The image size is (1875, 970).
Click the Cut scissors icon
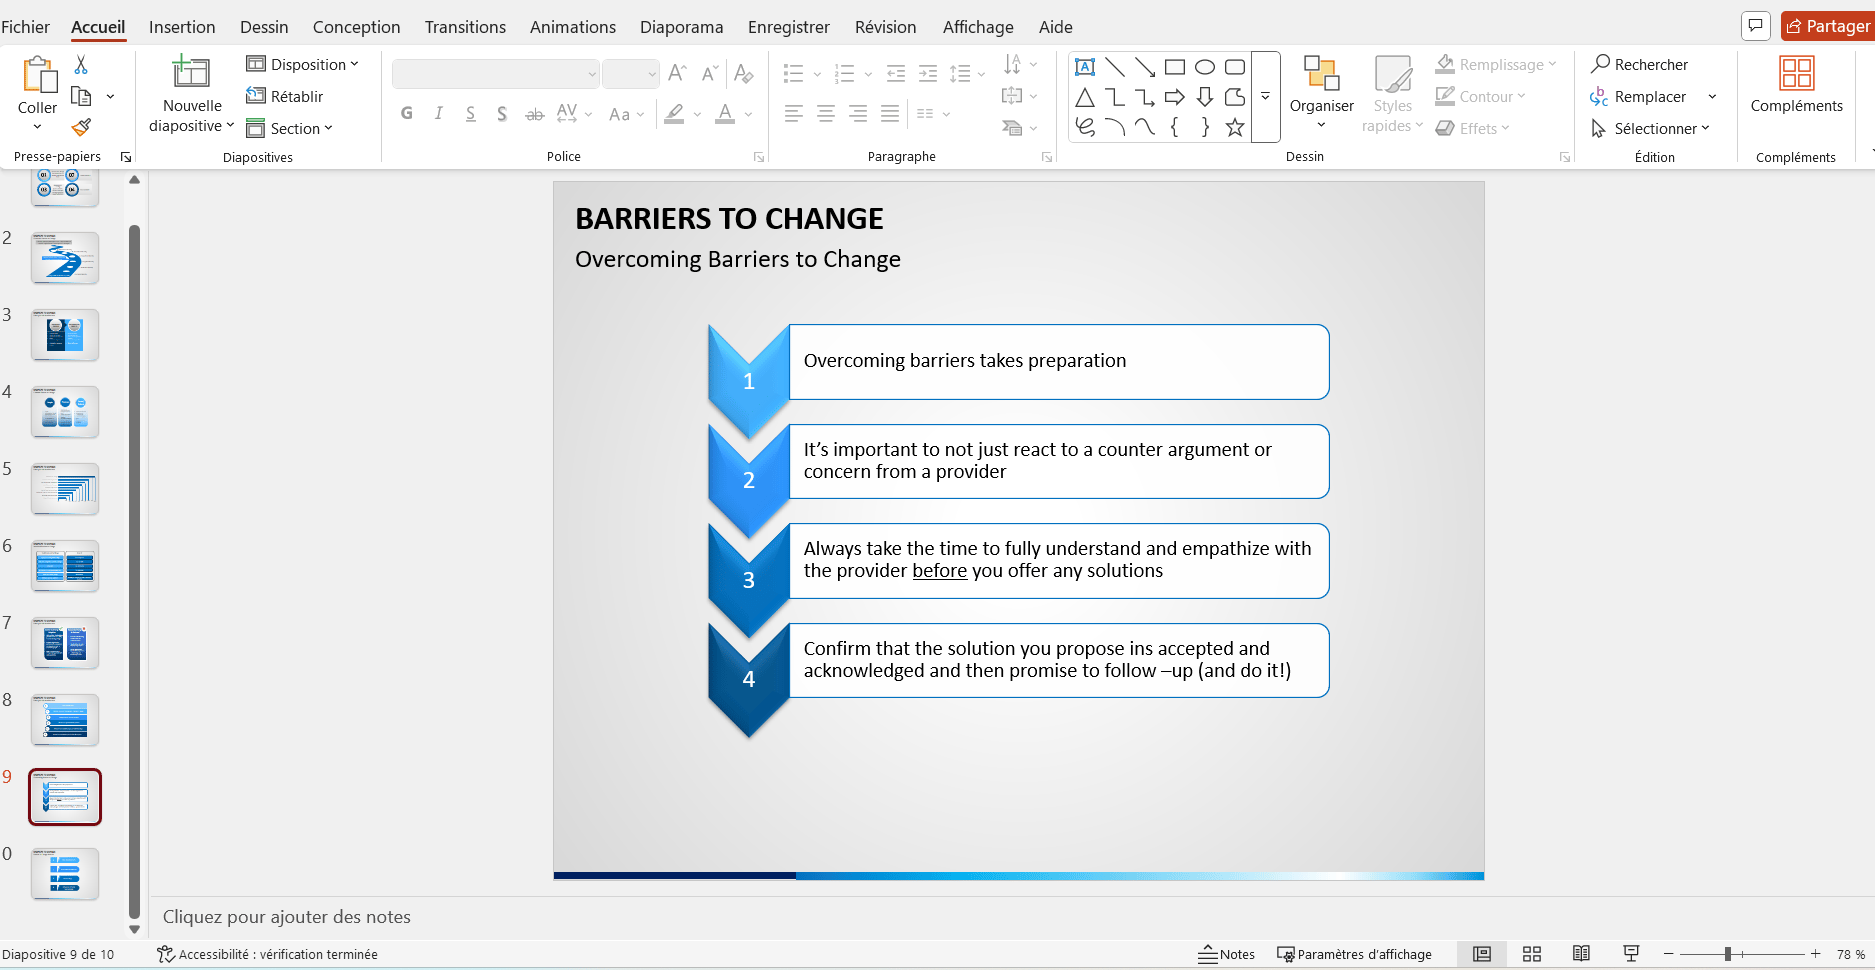click(x=81, y=65)
